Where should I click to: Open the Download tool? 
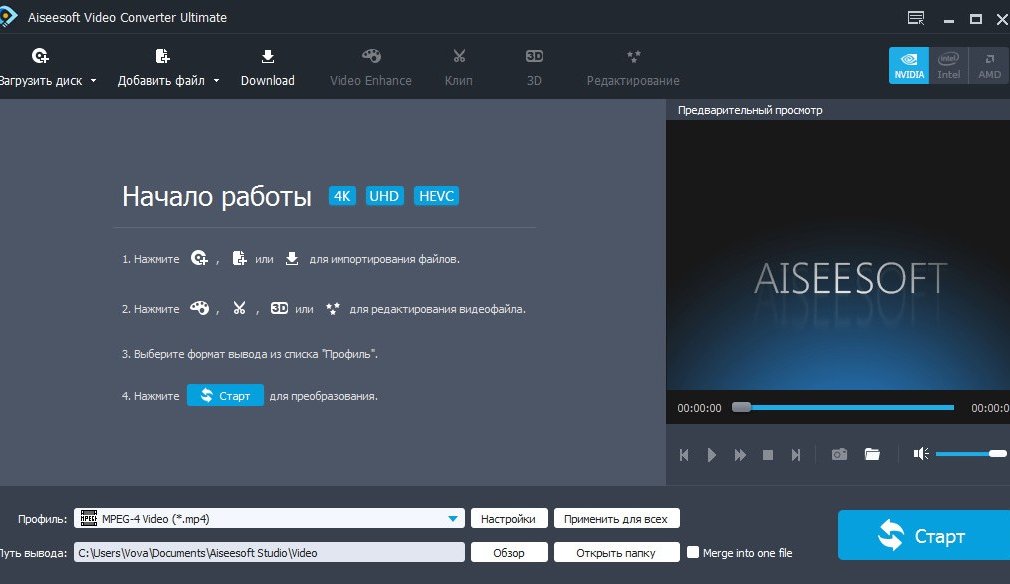coord(267,68)
